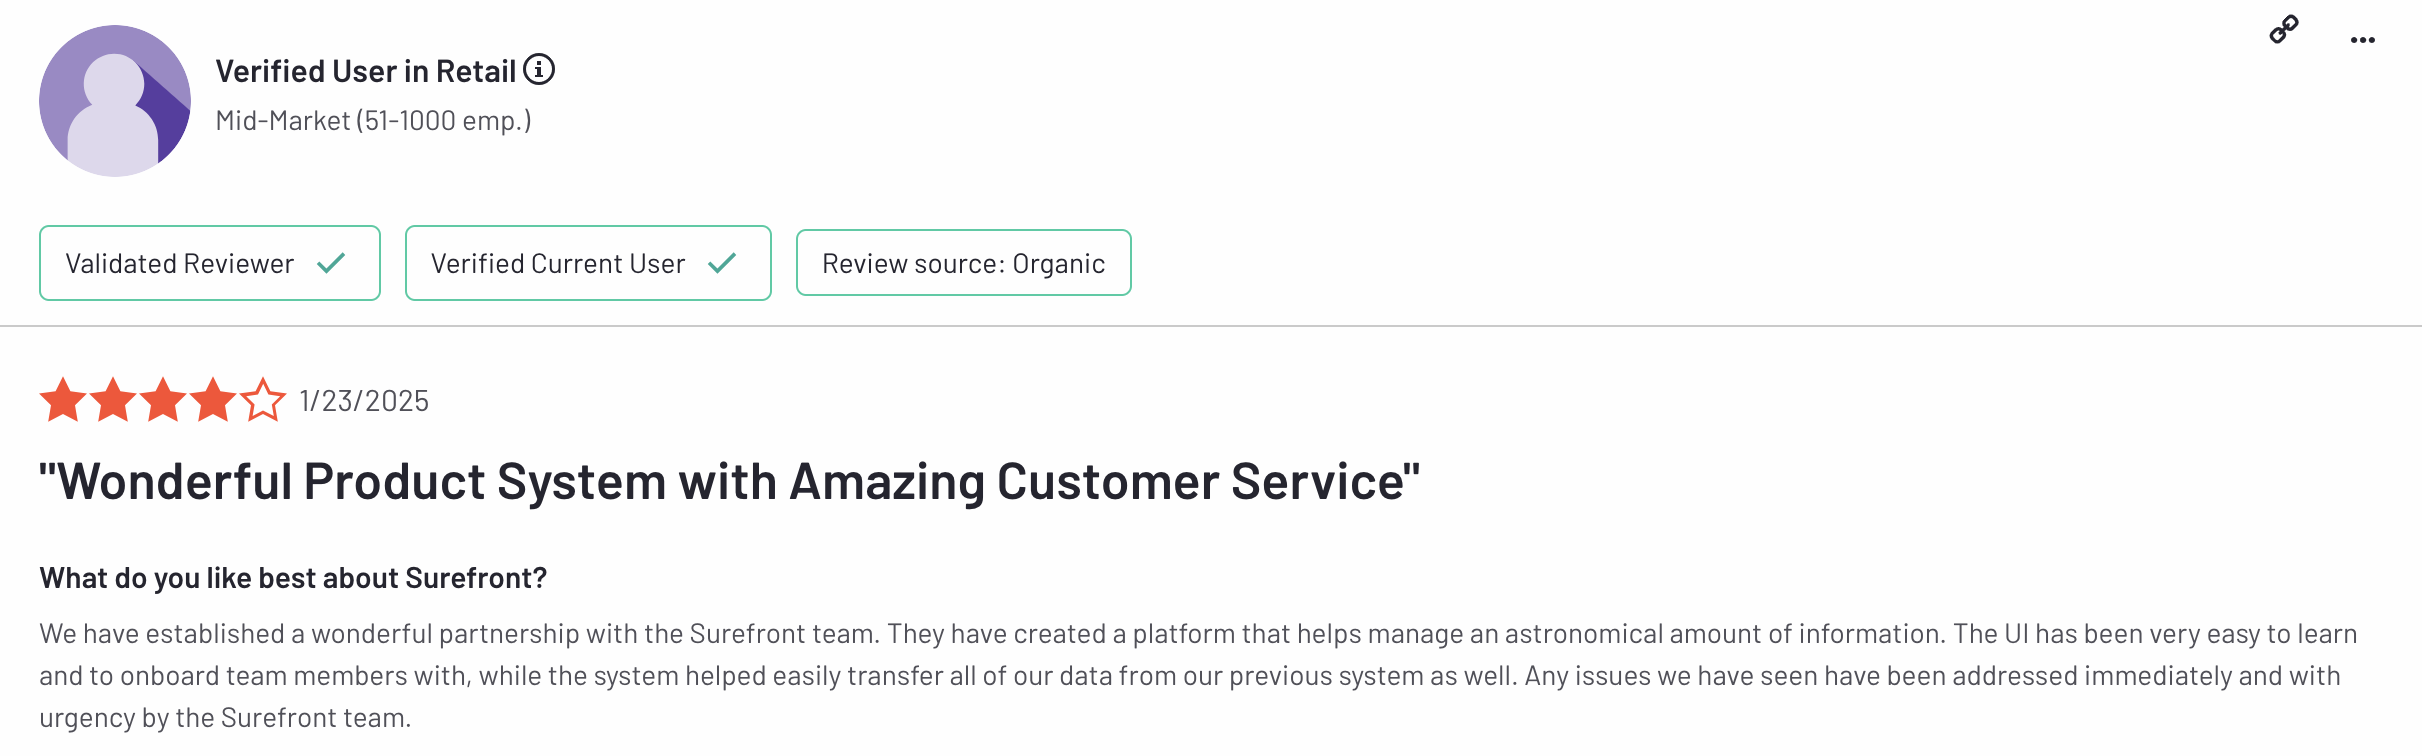Click the Mid-Market (51-1000 emp.) text
2422x756 pixels.
(x=374, y=121)
